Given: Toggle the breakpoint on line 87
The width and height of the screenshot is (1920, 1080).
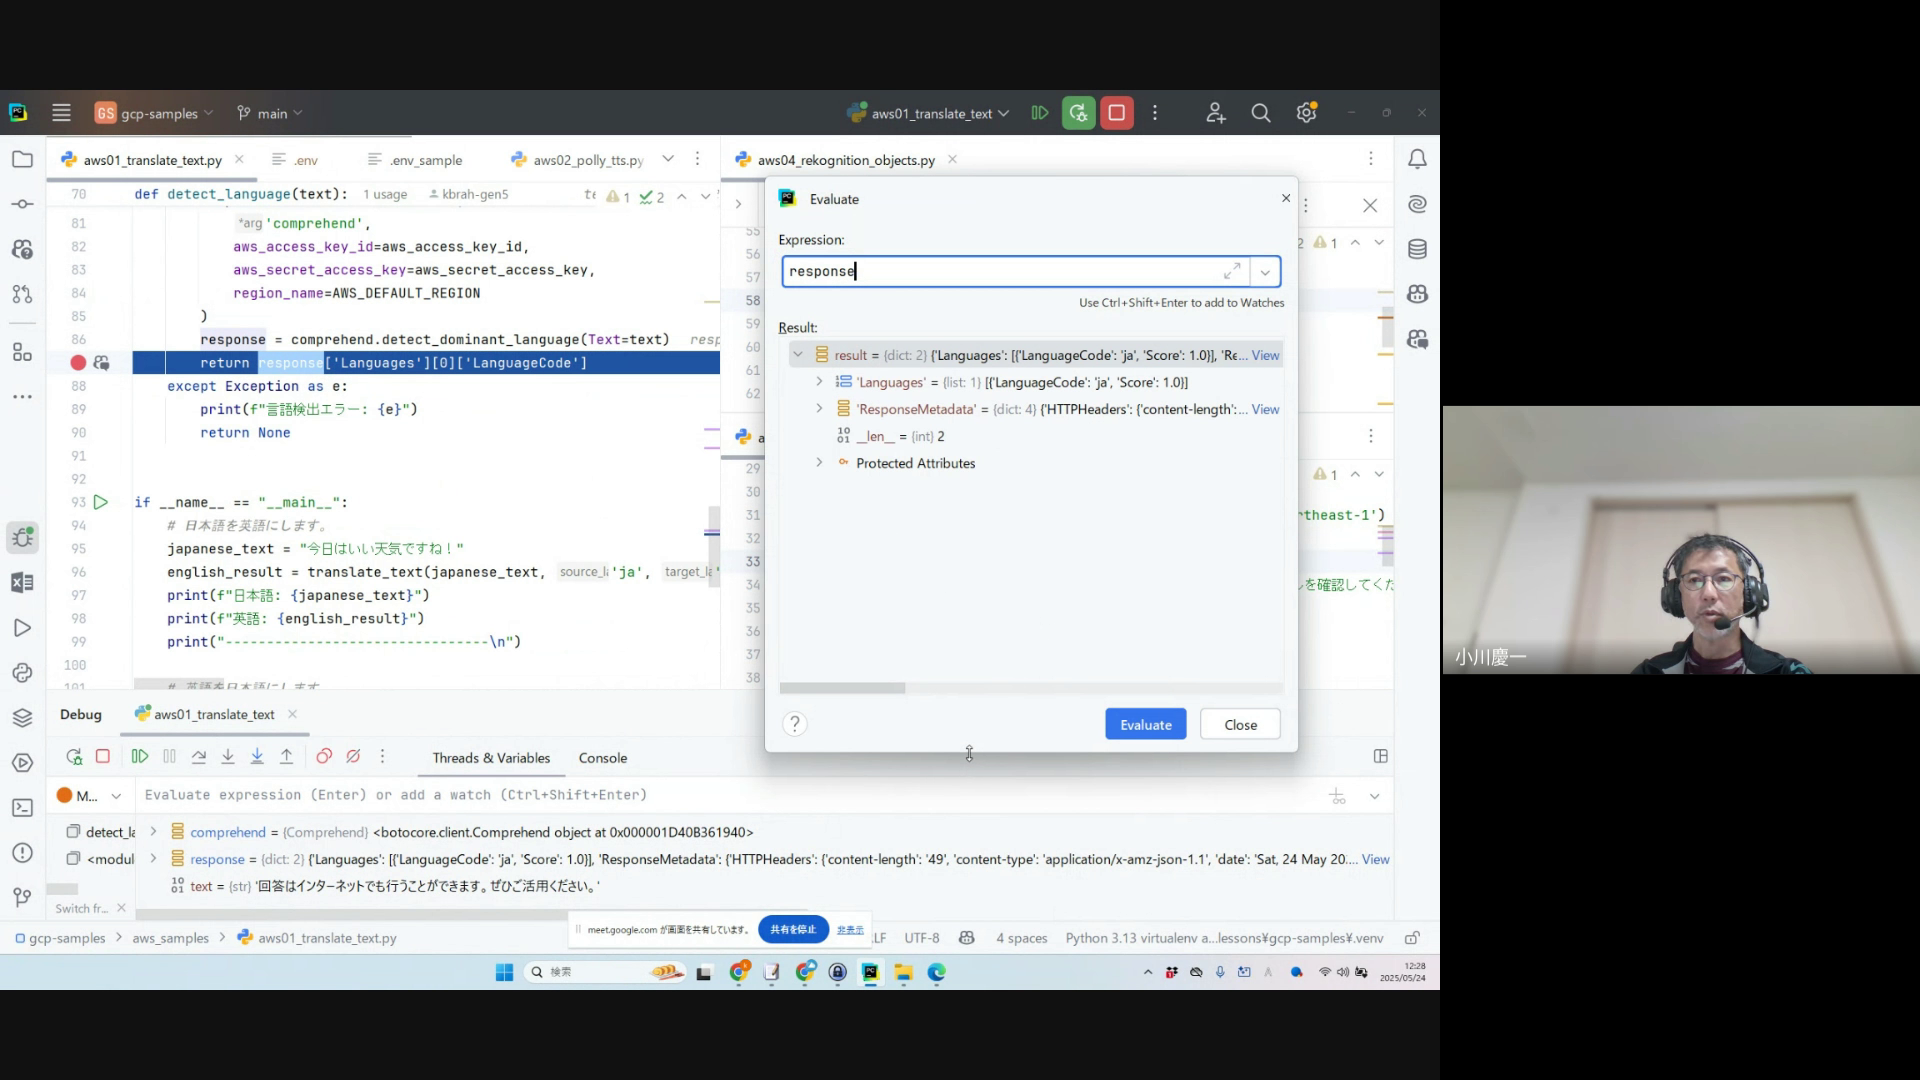Looking at the screenshot, I should click(78, 363).
